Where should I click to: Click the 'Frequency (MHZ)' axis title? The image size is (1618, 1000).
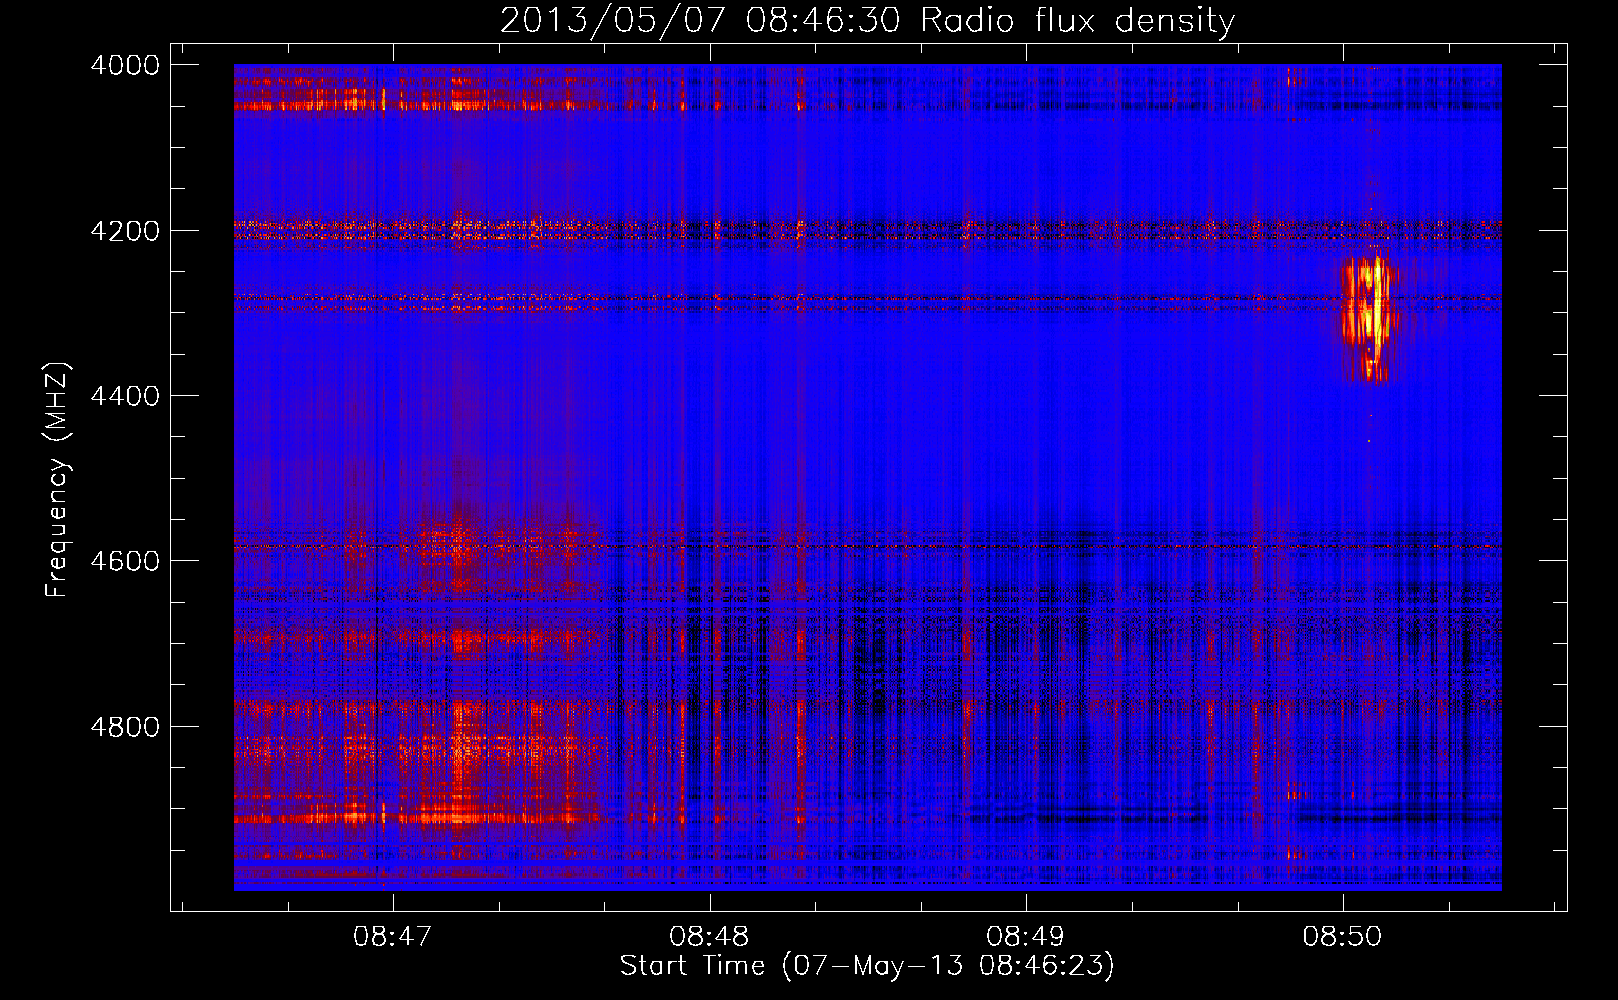point(58,480)
